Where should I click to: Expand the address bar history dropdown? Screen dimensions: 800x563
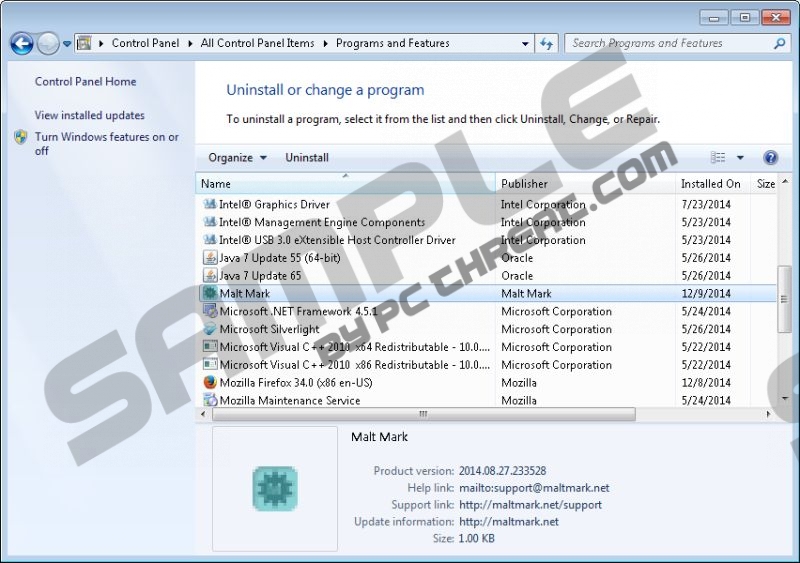(x=526, y=43)
